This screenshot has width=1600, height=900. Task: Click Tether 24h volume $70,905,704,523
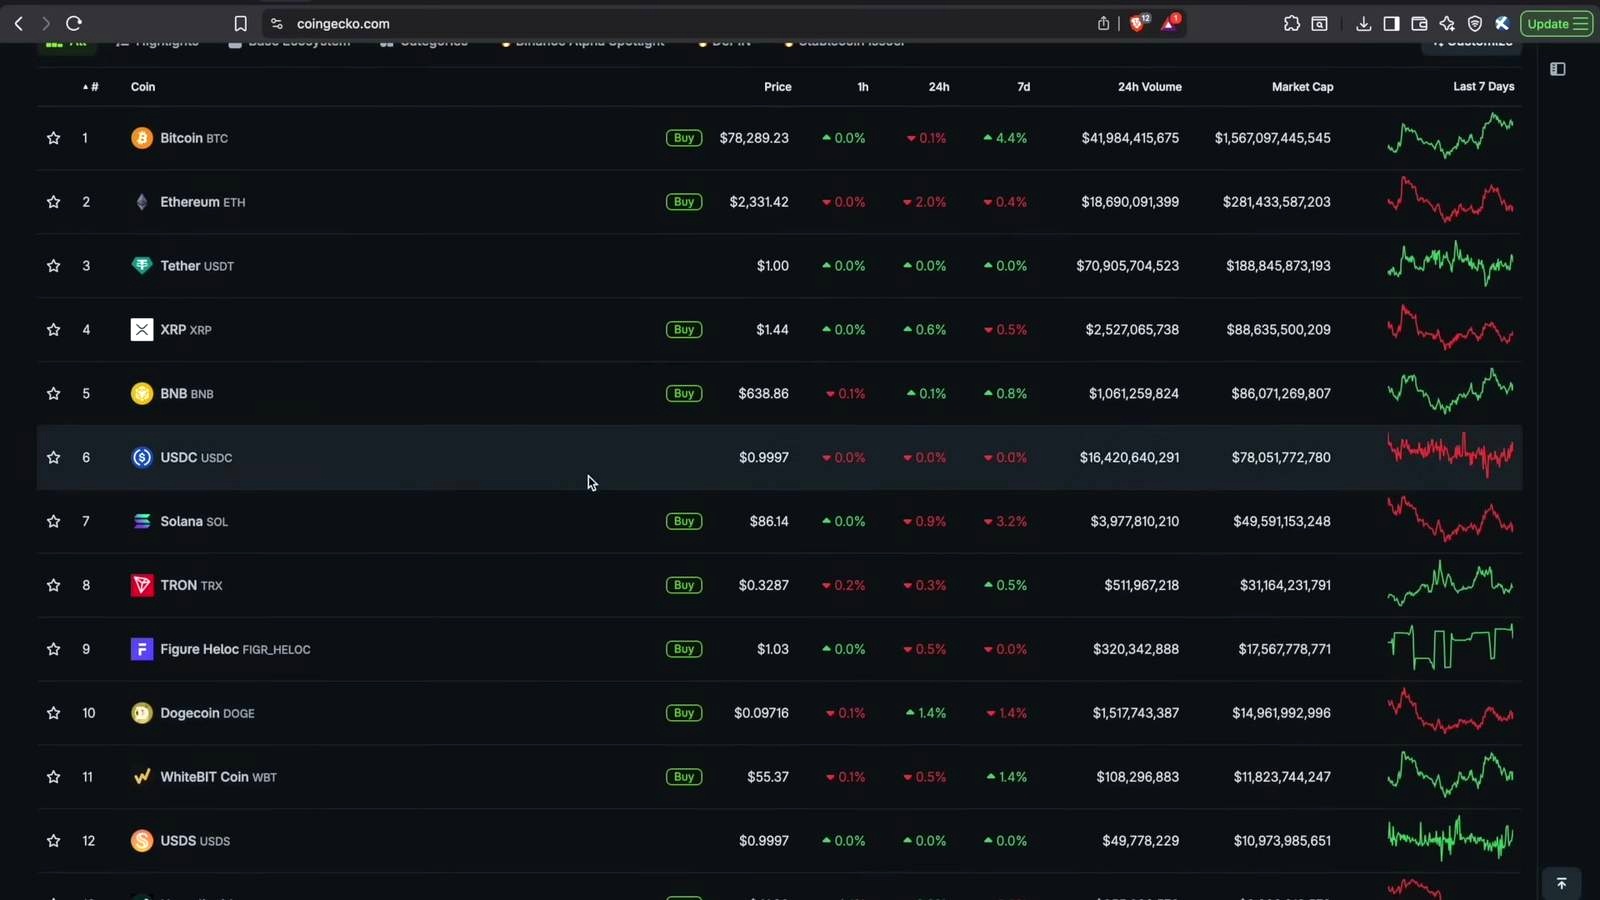click(1127, 266)
